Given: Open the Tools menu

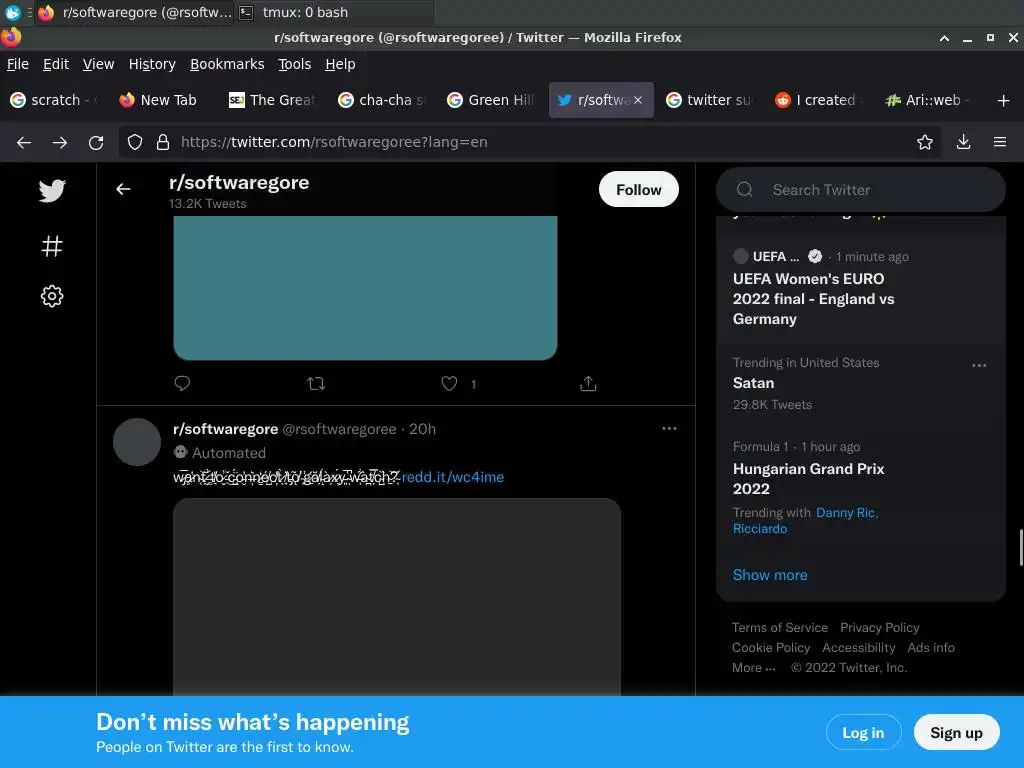Looking at the screenshot, I should pos(295,64).
